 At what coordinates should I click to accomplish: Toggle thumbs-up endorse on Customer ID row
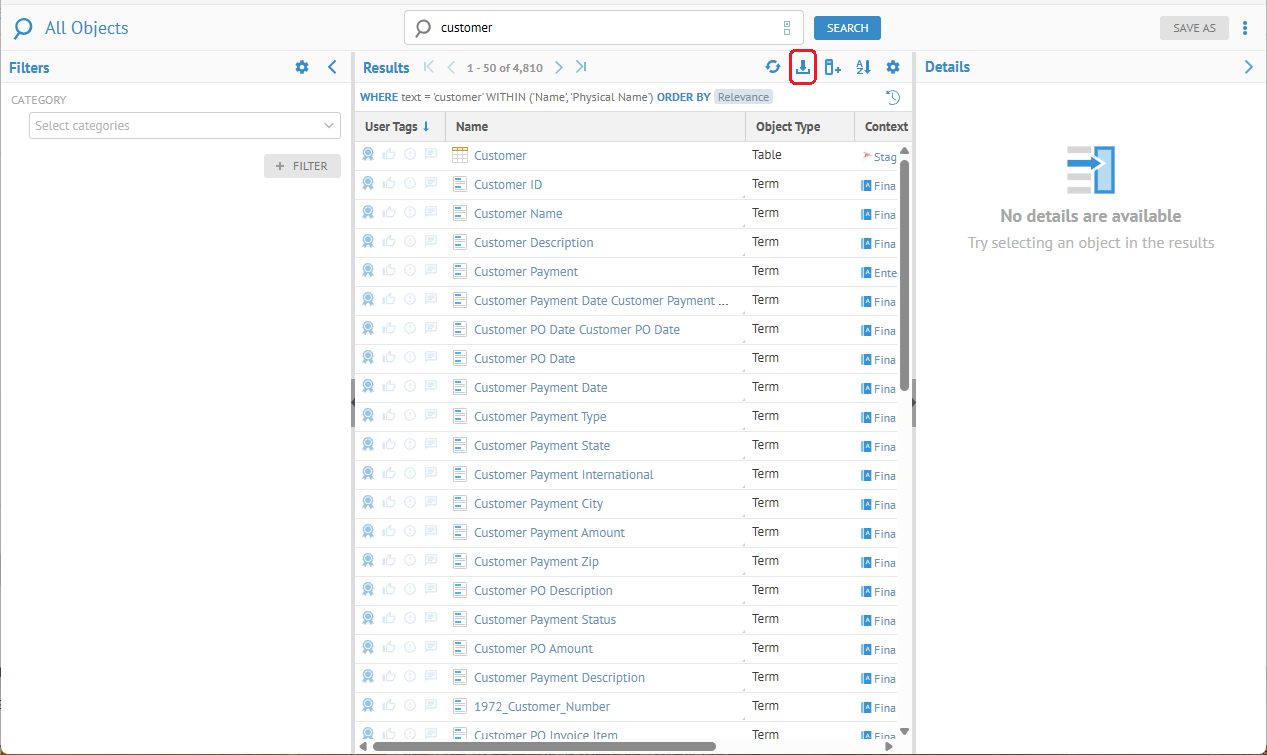pyautogui.click(x=389, y=184)
